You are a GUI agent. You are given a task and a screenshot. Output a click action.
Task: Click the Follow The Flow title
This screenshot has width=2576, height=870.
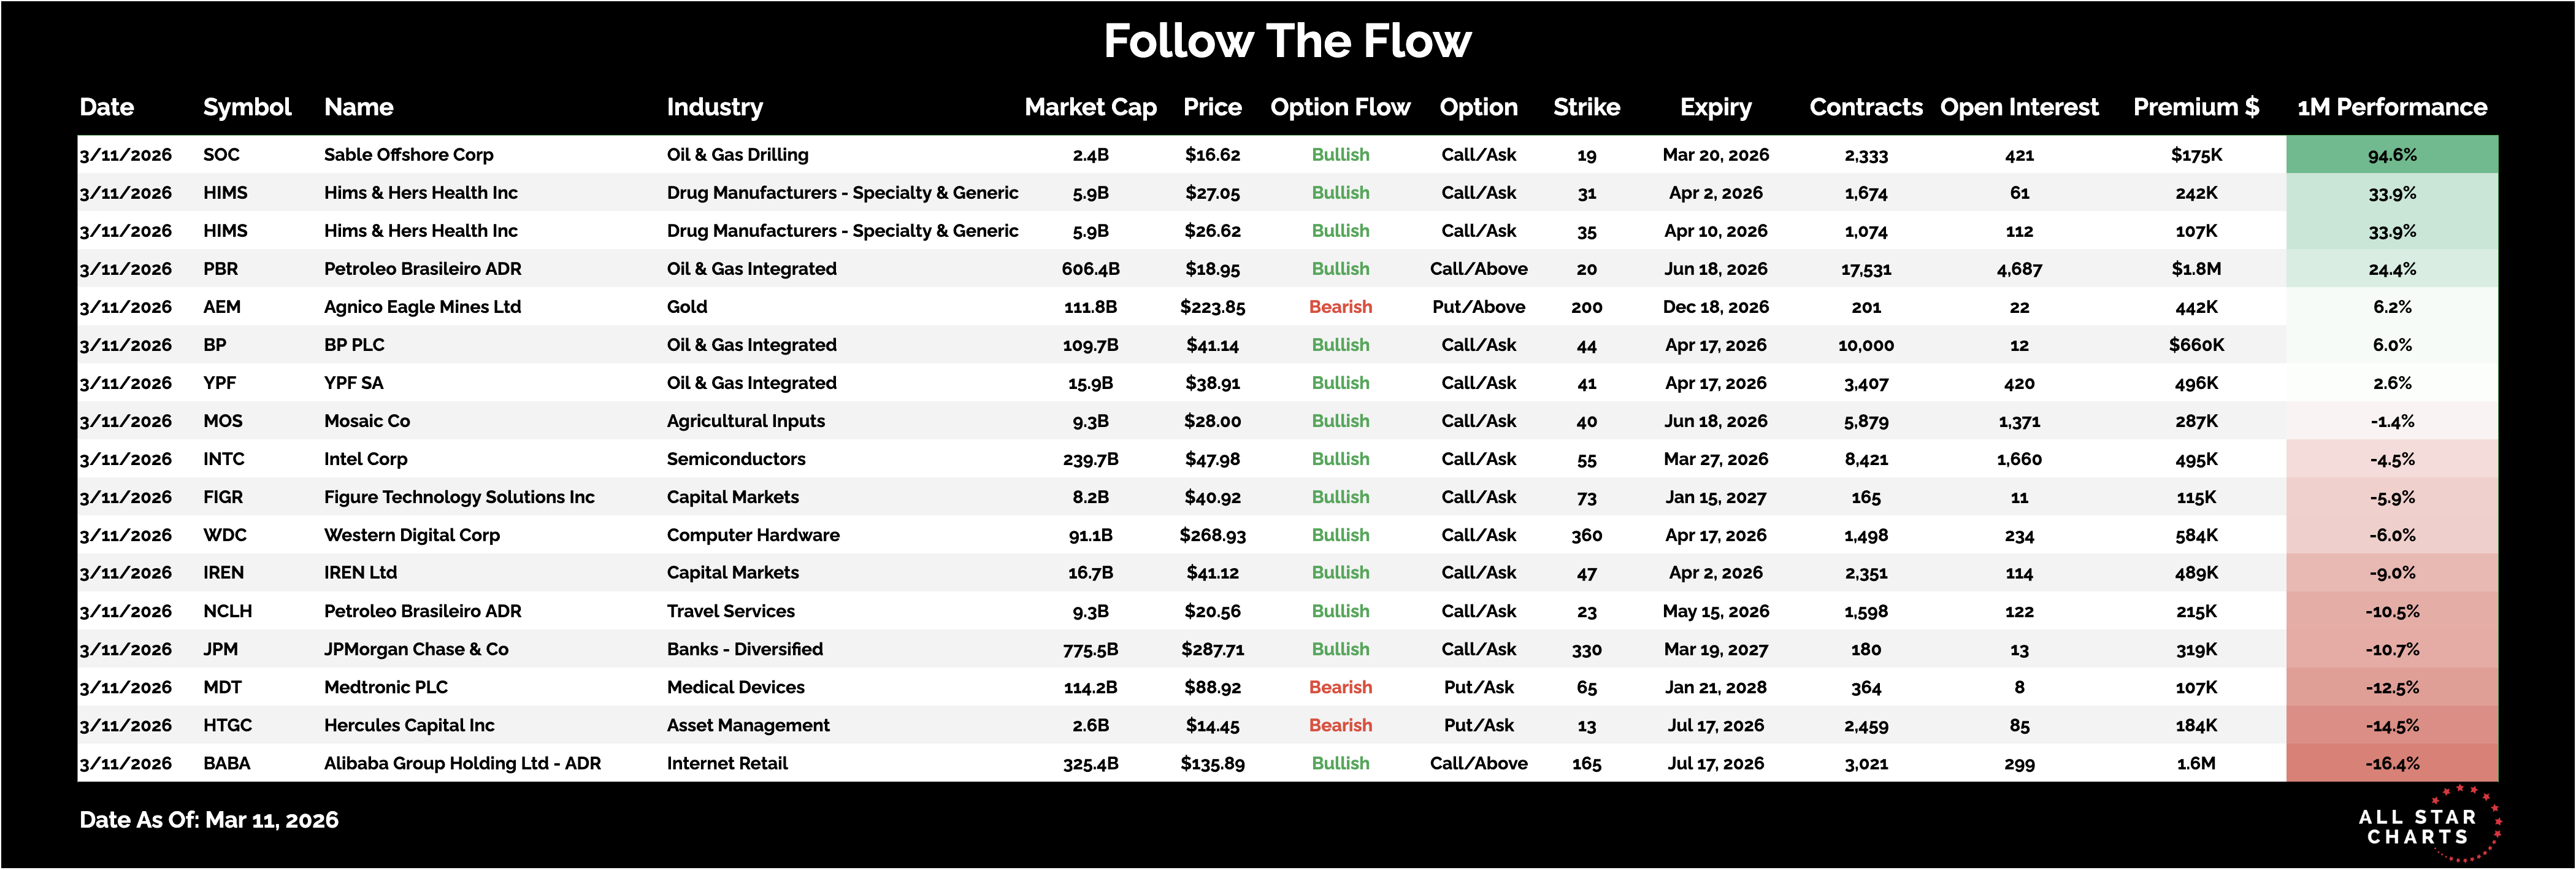1287,42
